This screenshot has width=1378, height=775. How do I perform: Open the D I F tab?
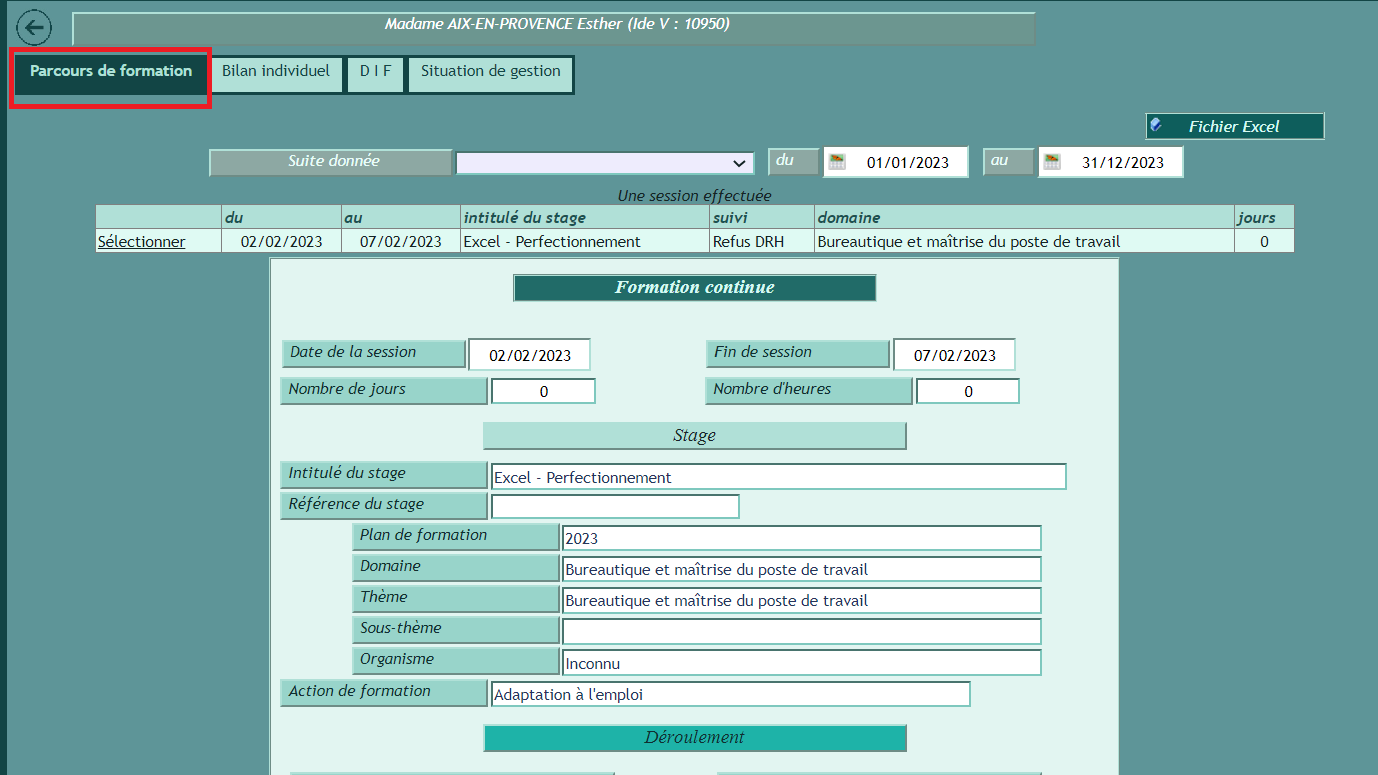(375, 72)
